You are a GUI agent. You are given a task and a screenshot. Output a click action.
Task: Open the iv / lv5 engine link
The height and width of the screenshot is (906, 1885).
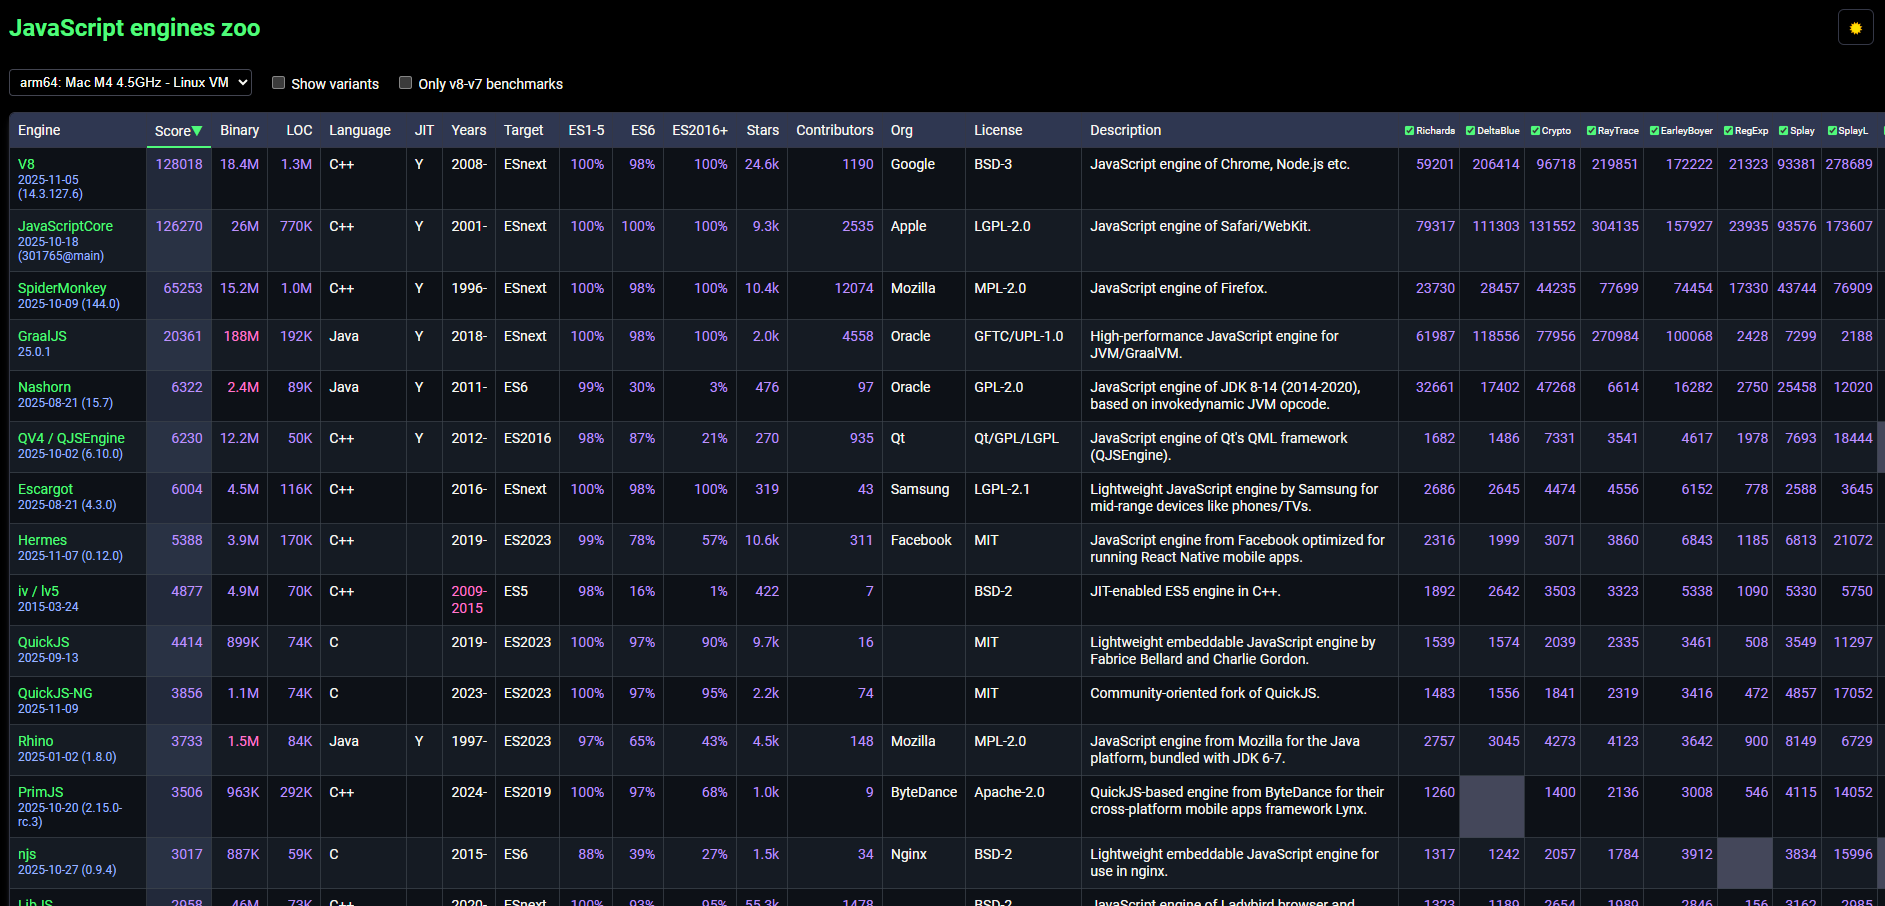pos(38,591)
